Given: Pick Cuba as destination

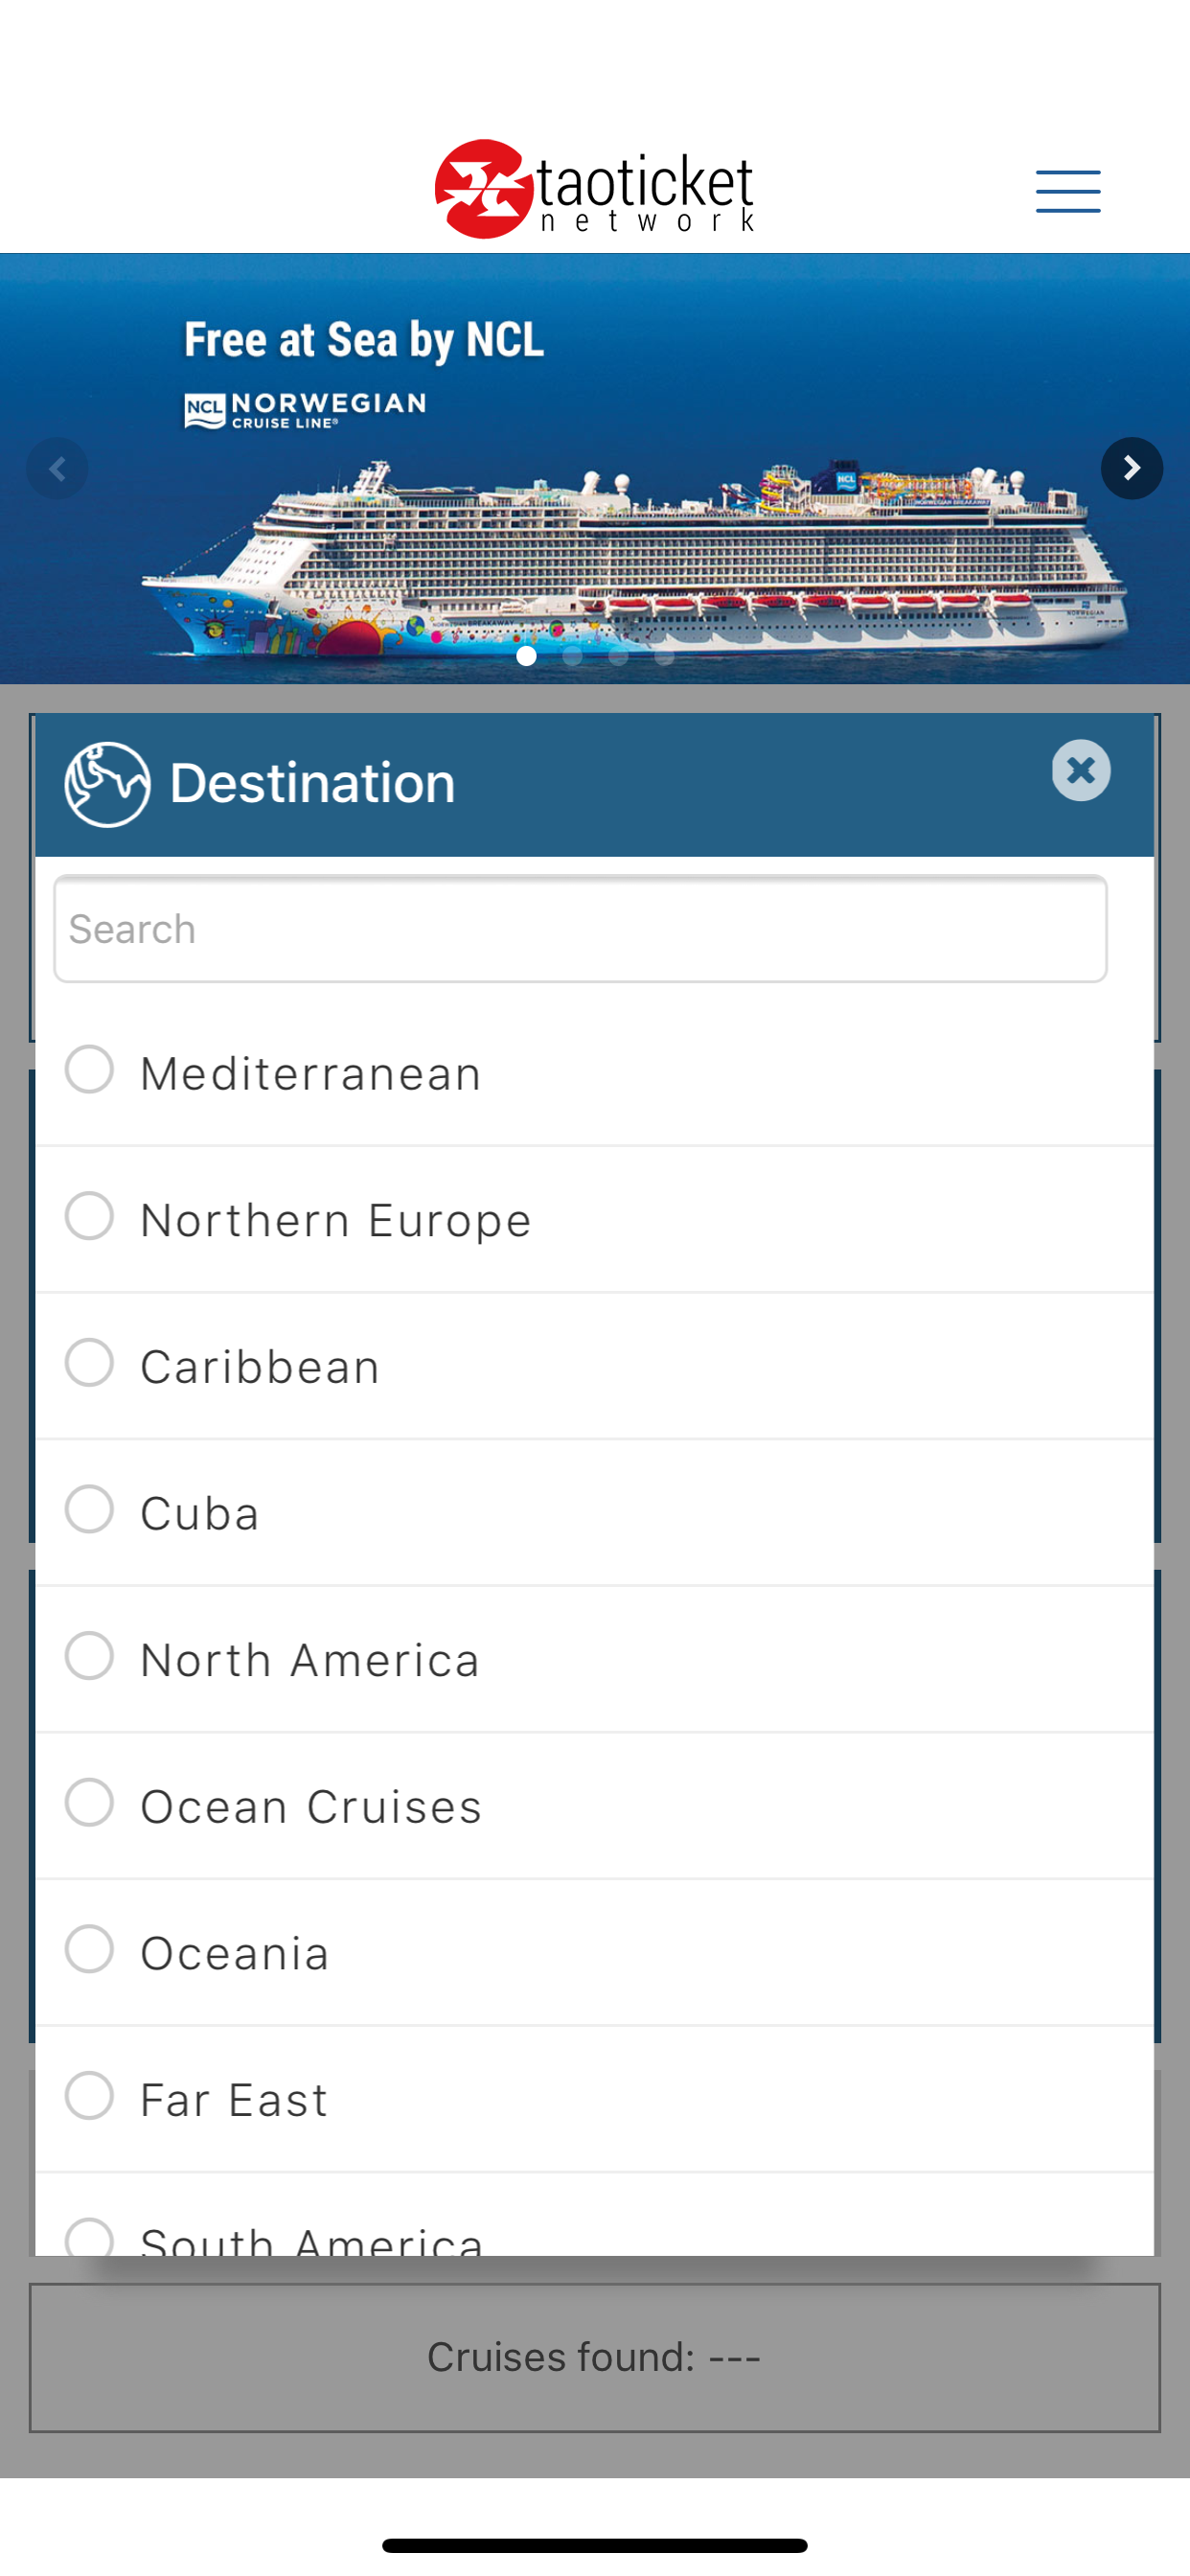Looking at the screenshot, I should point(594,1512).
